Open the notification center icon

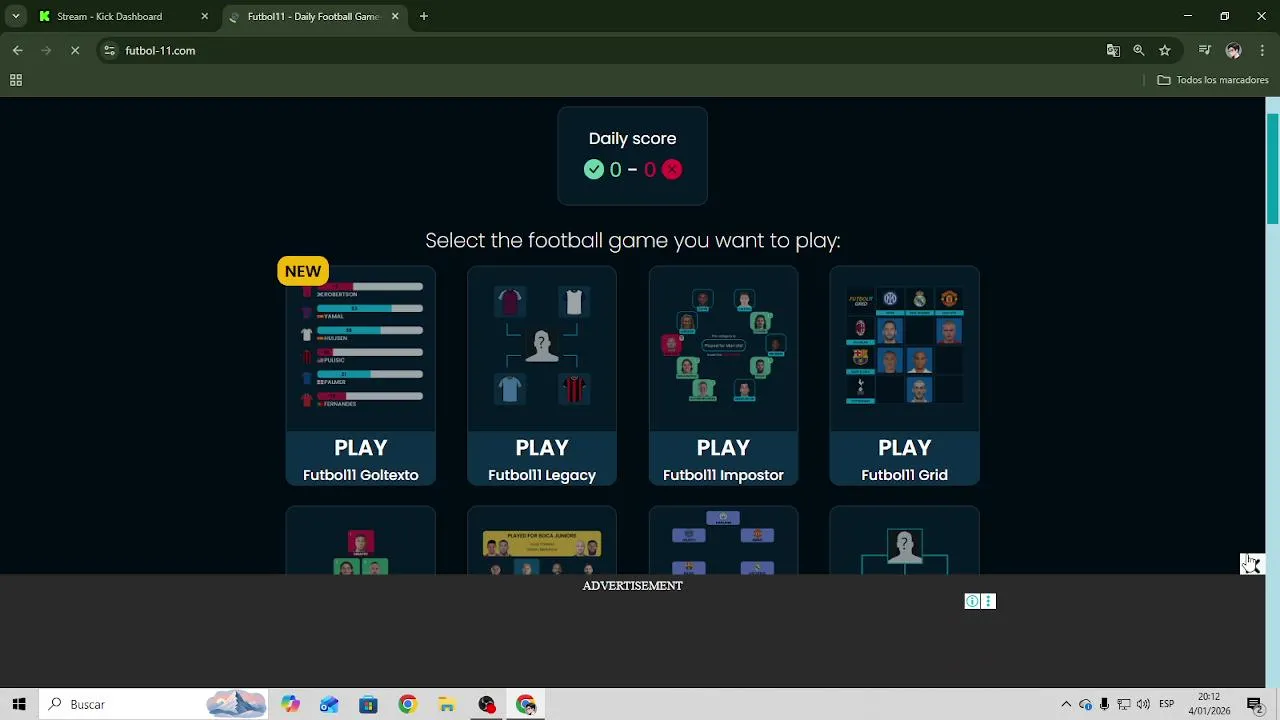click(x=1255, y=704)
